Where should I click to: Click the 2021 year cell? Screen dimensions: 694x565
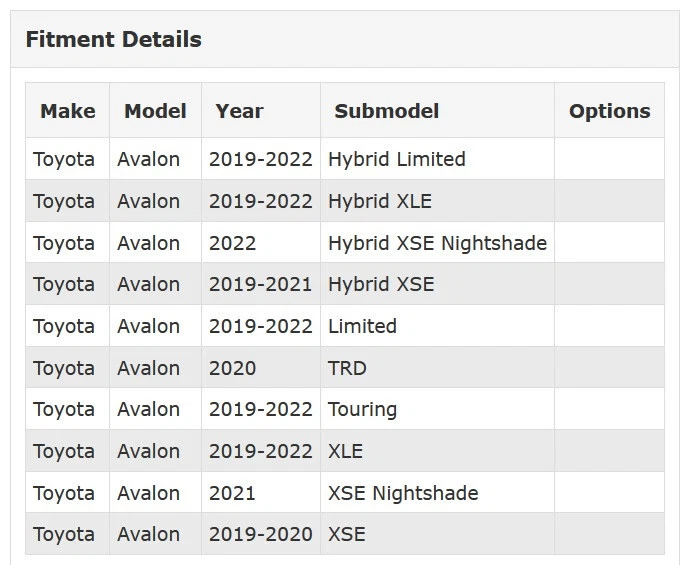click(x=232, y=493)
